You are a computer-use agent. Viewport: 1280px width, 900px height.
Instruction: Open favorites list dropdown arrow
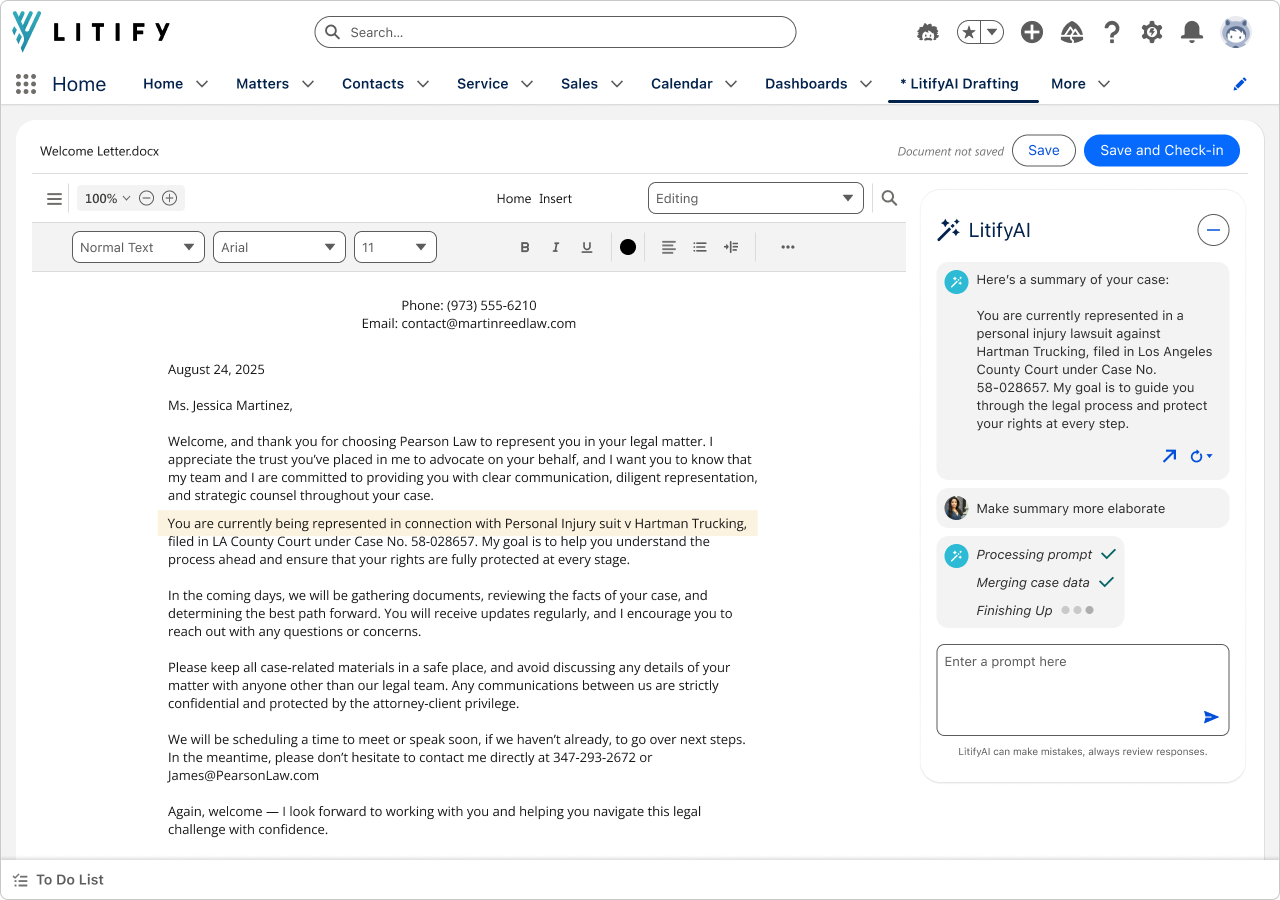pyautogui.click(x=992, y=32)
